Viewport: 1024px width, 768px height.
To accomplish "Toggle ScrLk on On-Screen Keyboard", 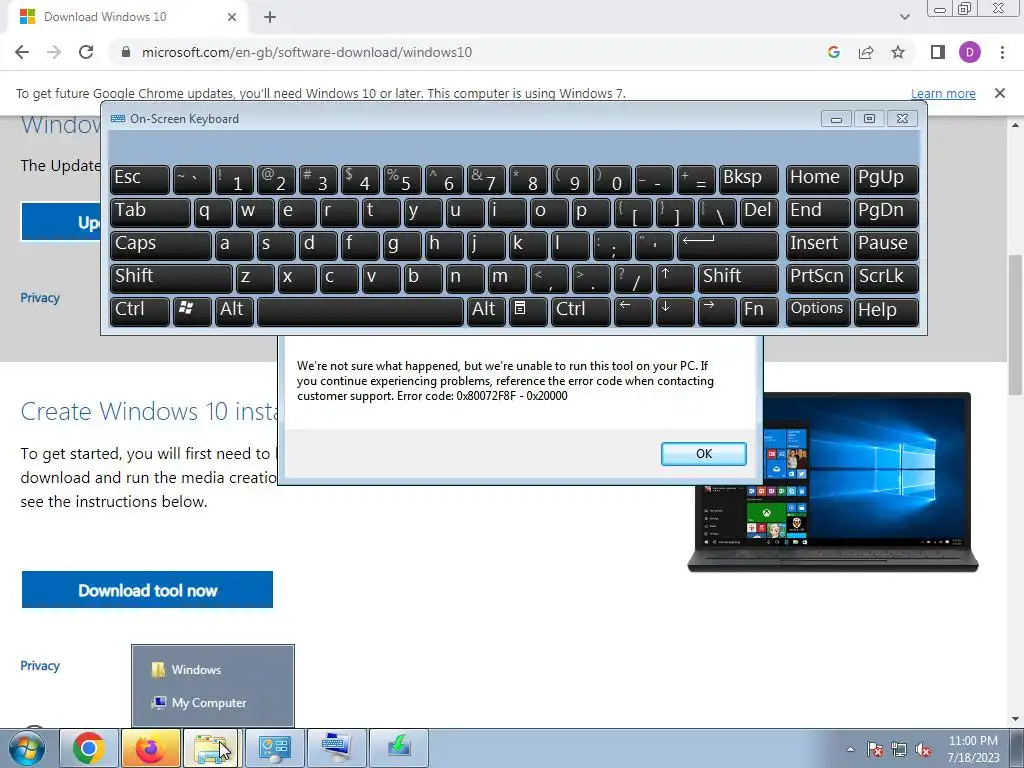I will coord(886,278).
